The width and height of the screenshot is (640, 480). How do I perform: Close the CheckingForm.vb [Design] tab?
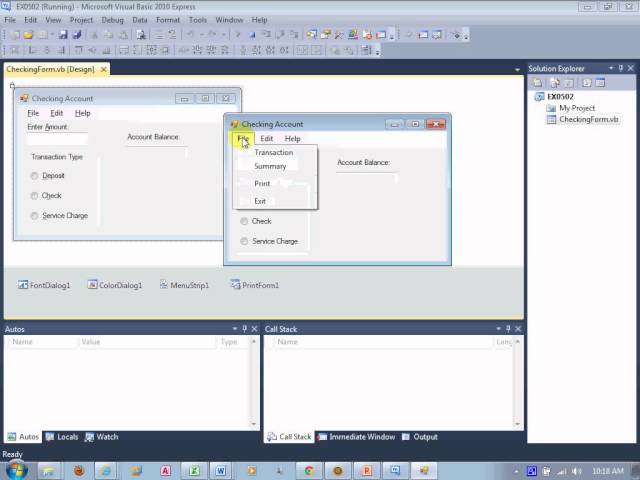104,69
